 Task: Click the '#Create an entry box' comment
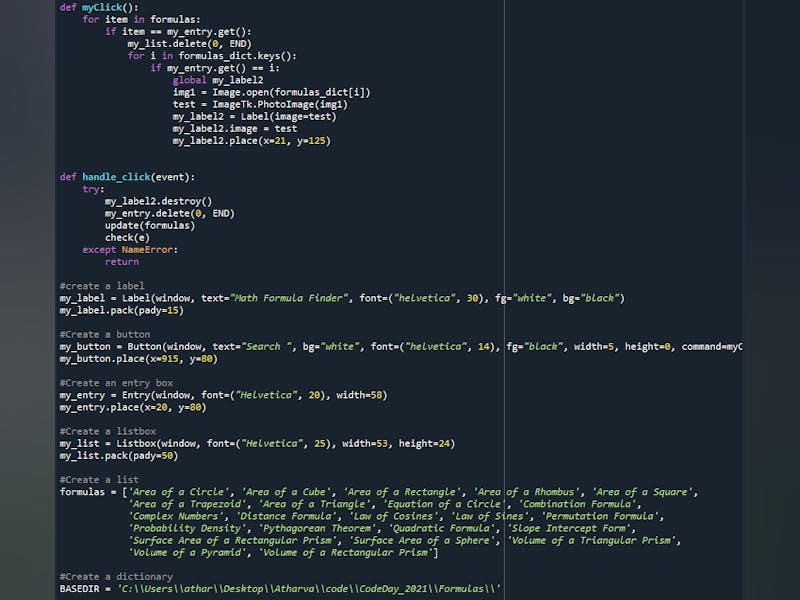click(116, 383)
